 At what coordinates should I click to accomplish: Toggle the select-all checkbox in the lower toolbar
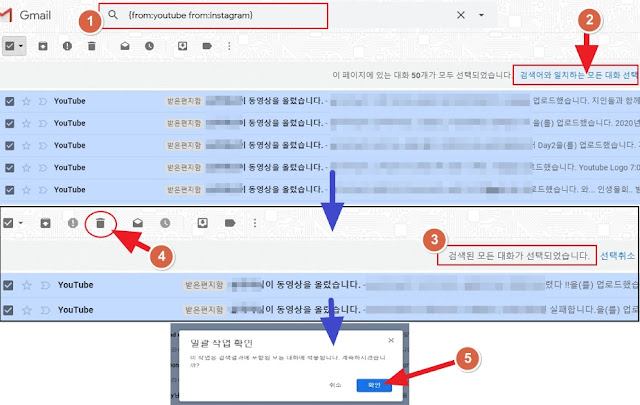coord(8,223)
